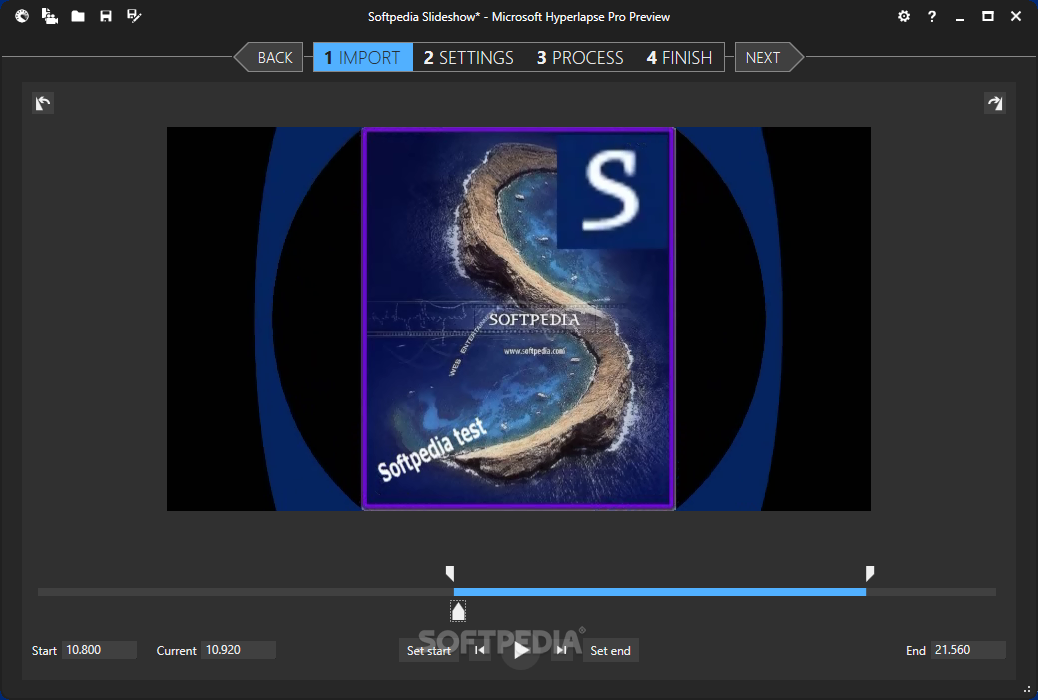1038x700 pixels.
Task: Click the Set start button
Action: (429, 650)
